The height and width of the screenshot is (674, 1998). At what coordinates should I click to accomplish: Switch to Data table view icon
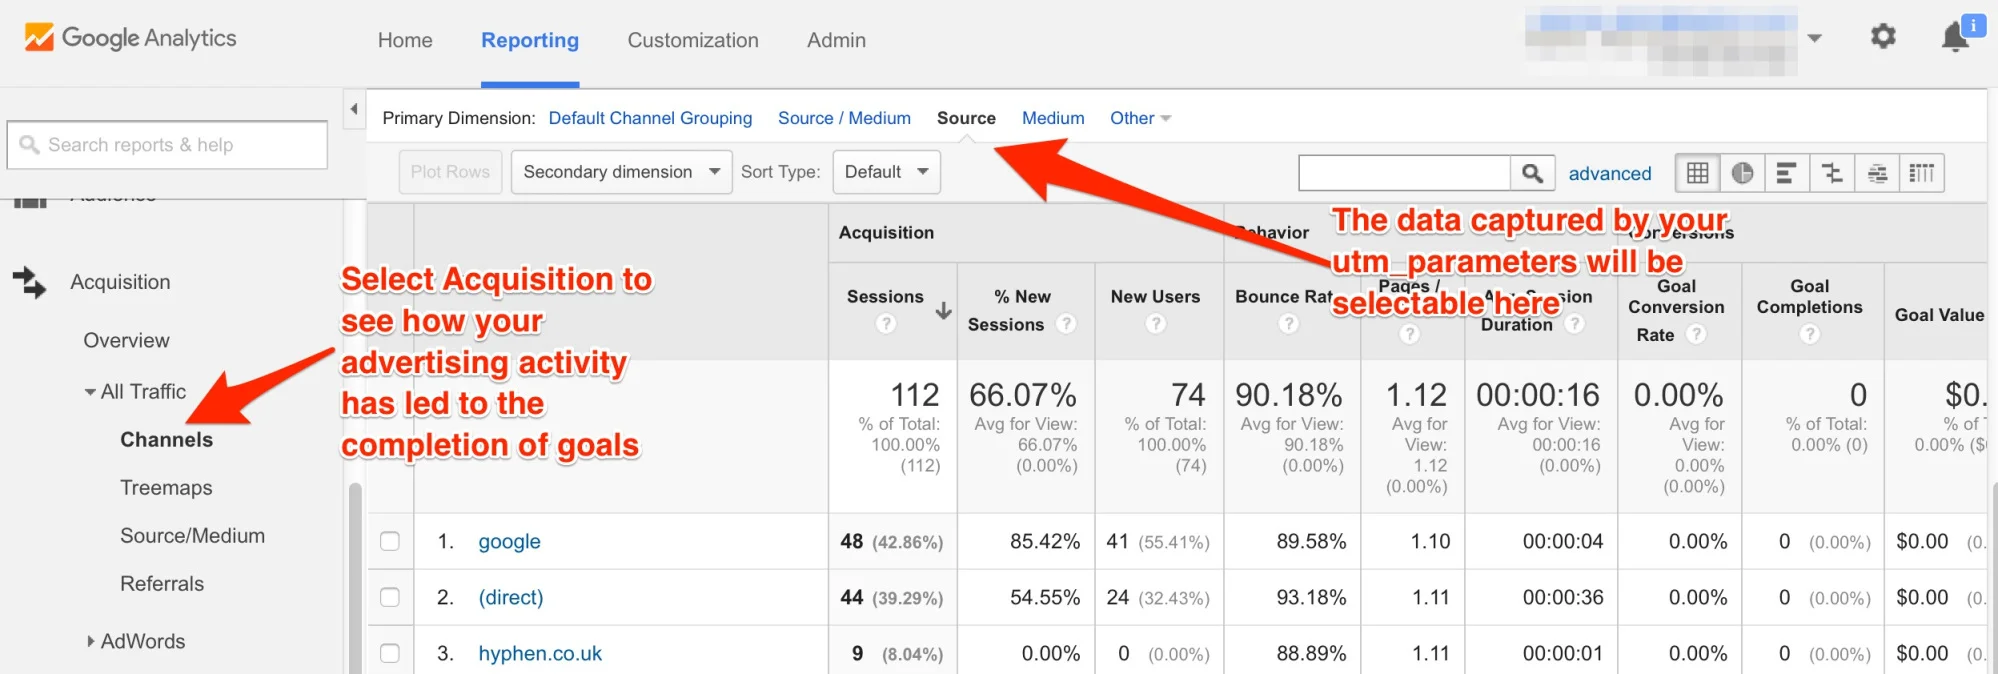(1697, 173)
